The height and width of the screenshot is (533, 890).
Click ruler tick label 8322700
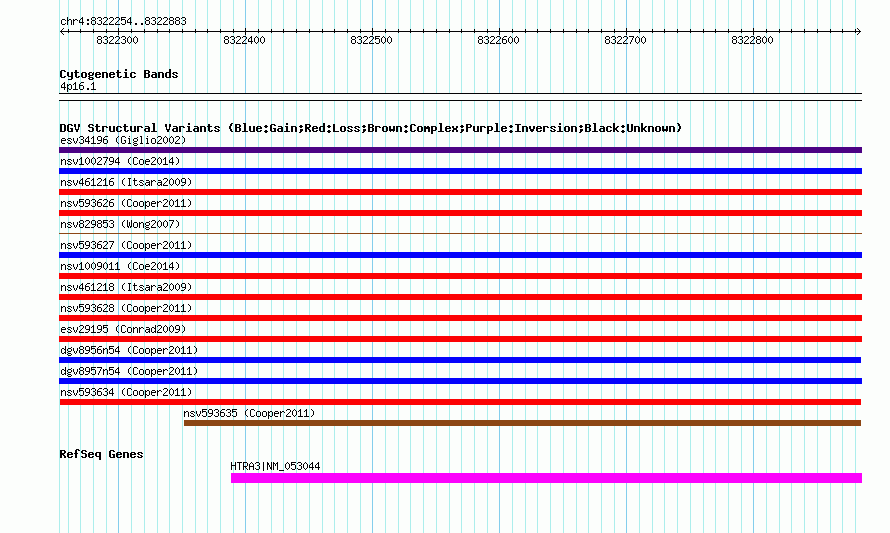[625, 40]
